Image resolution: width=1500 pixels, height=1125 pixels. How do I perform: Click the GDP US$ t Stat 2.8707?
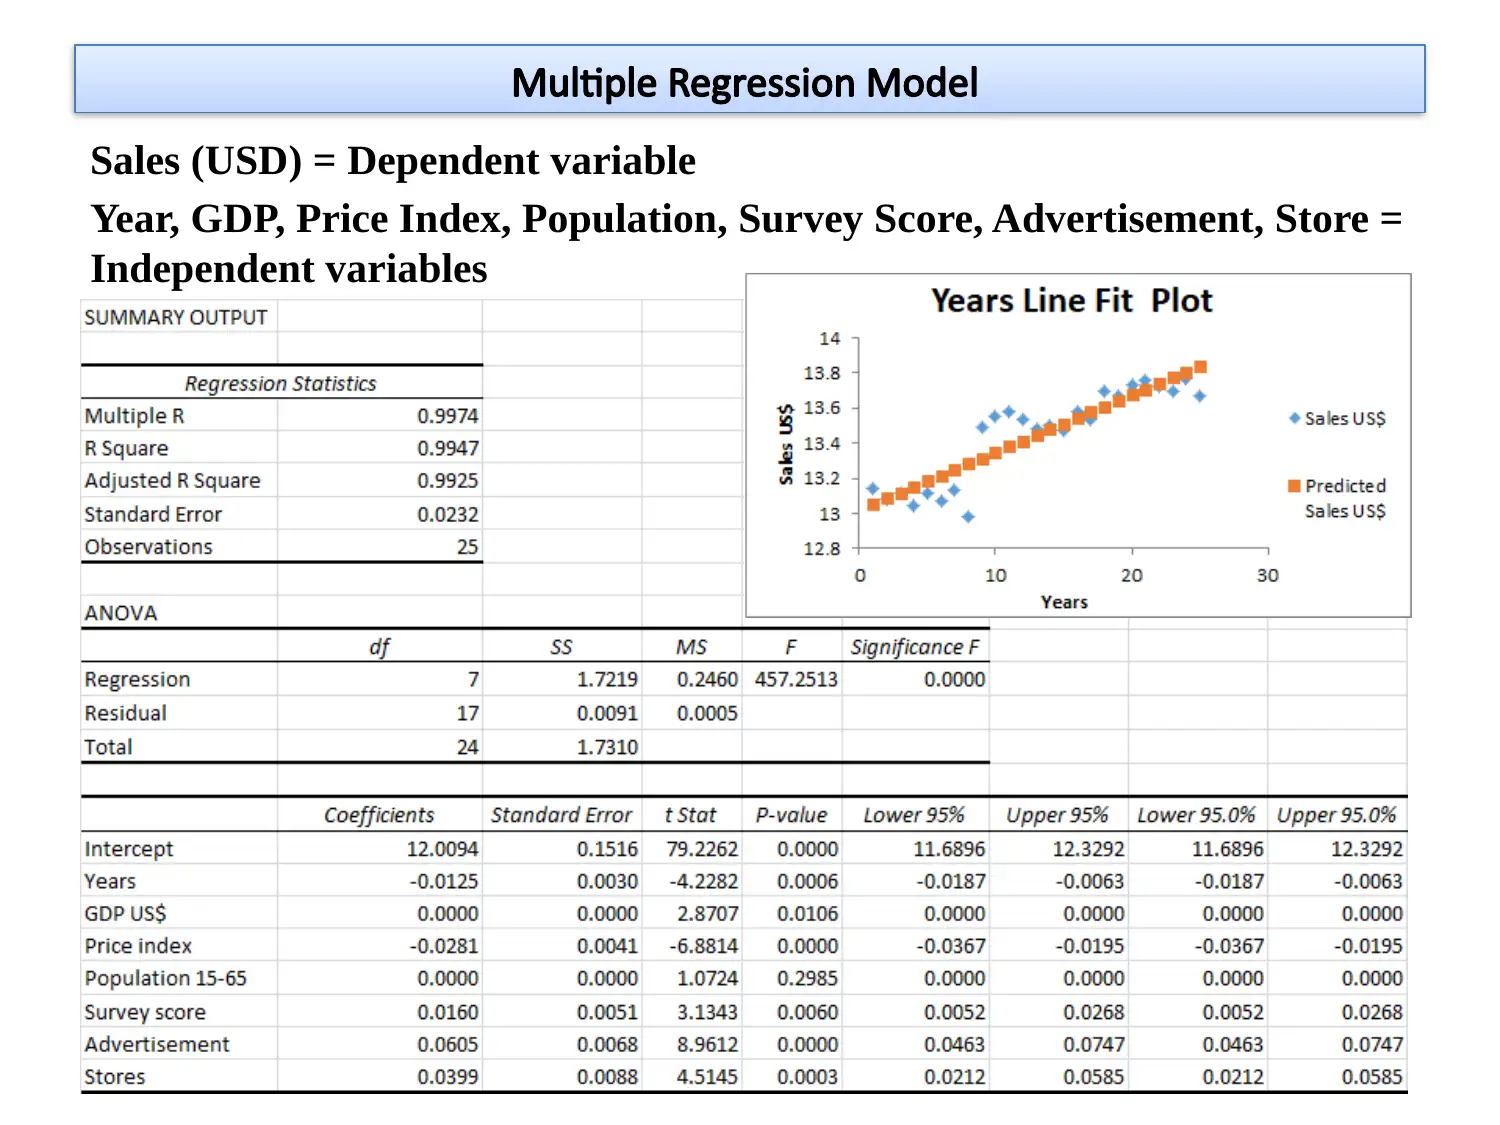(707, 913)
